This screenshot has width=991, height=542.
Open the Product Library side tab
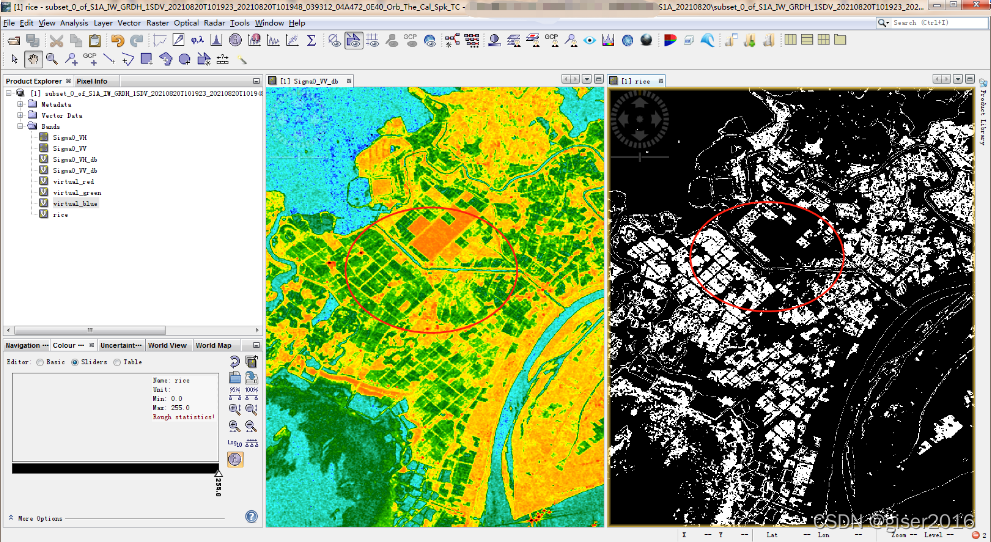pyautogui.click(x=983, y=114)
